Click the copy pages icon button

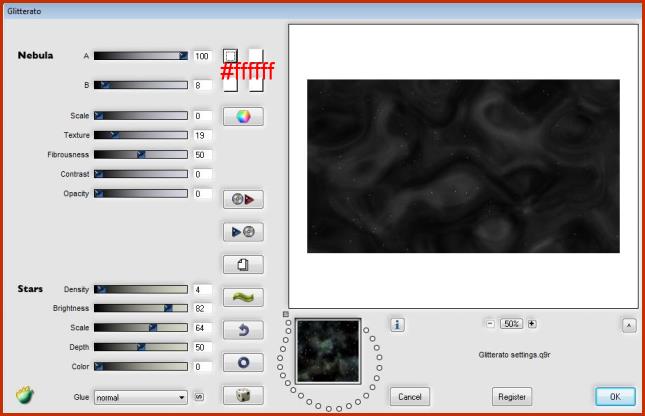(241, 264)
